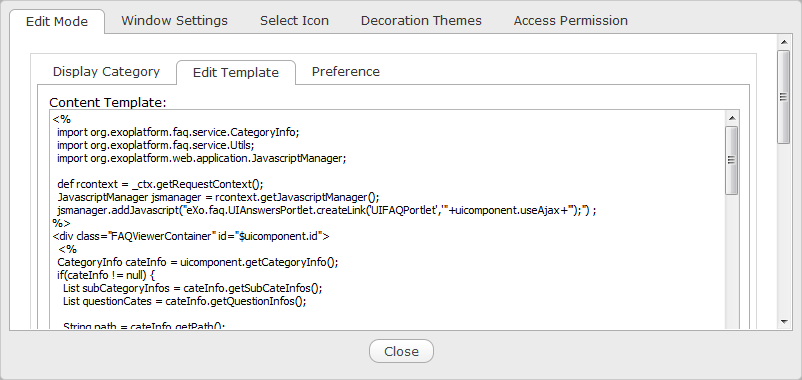Viewport: 802px width, 380px height.
Task: Place cursor on the FAQViewerContainer div line
Action: click(x=191, y=236)
